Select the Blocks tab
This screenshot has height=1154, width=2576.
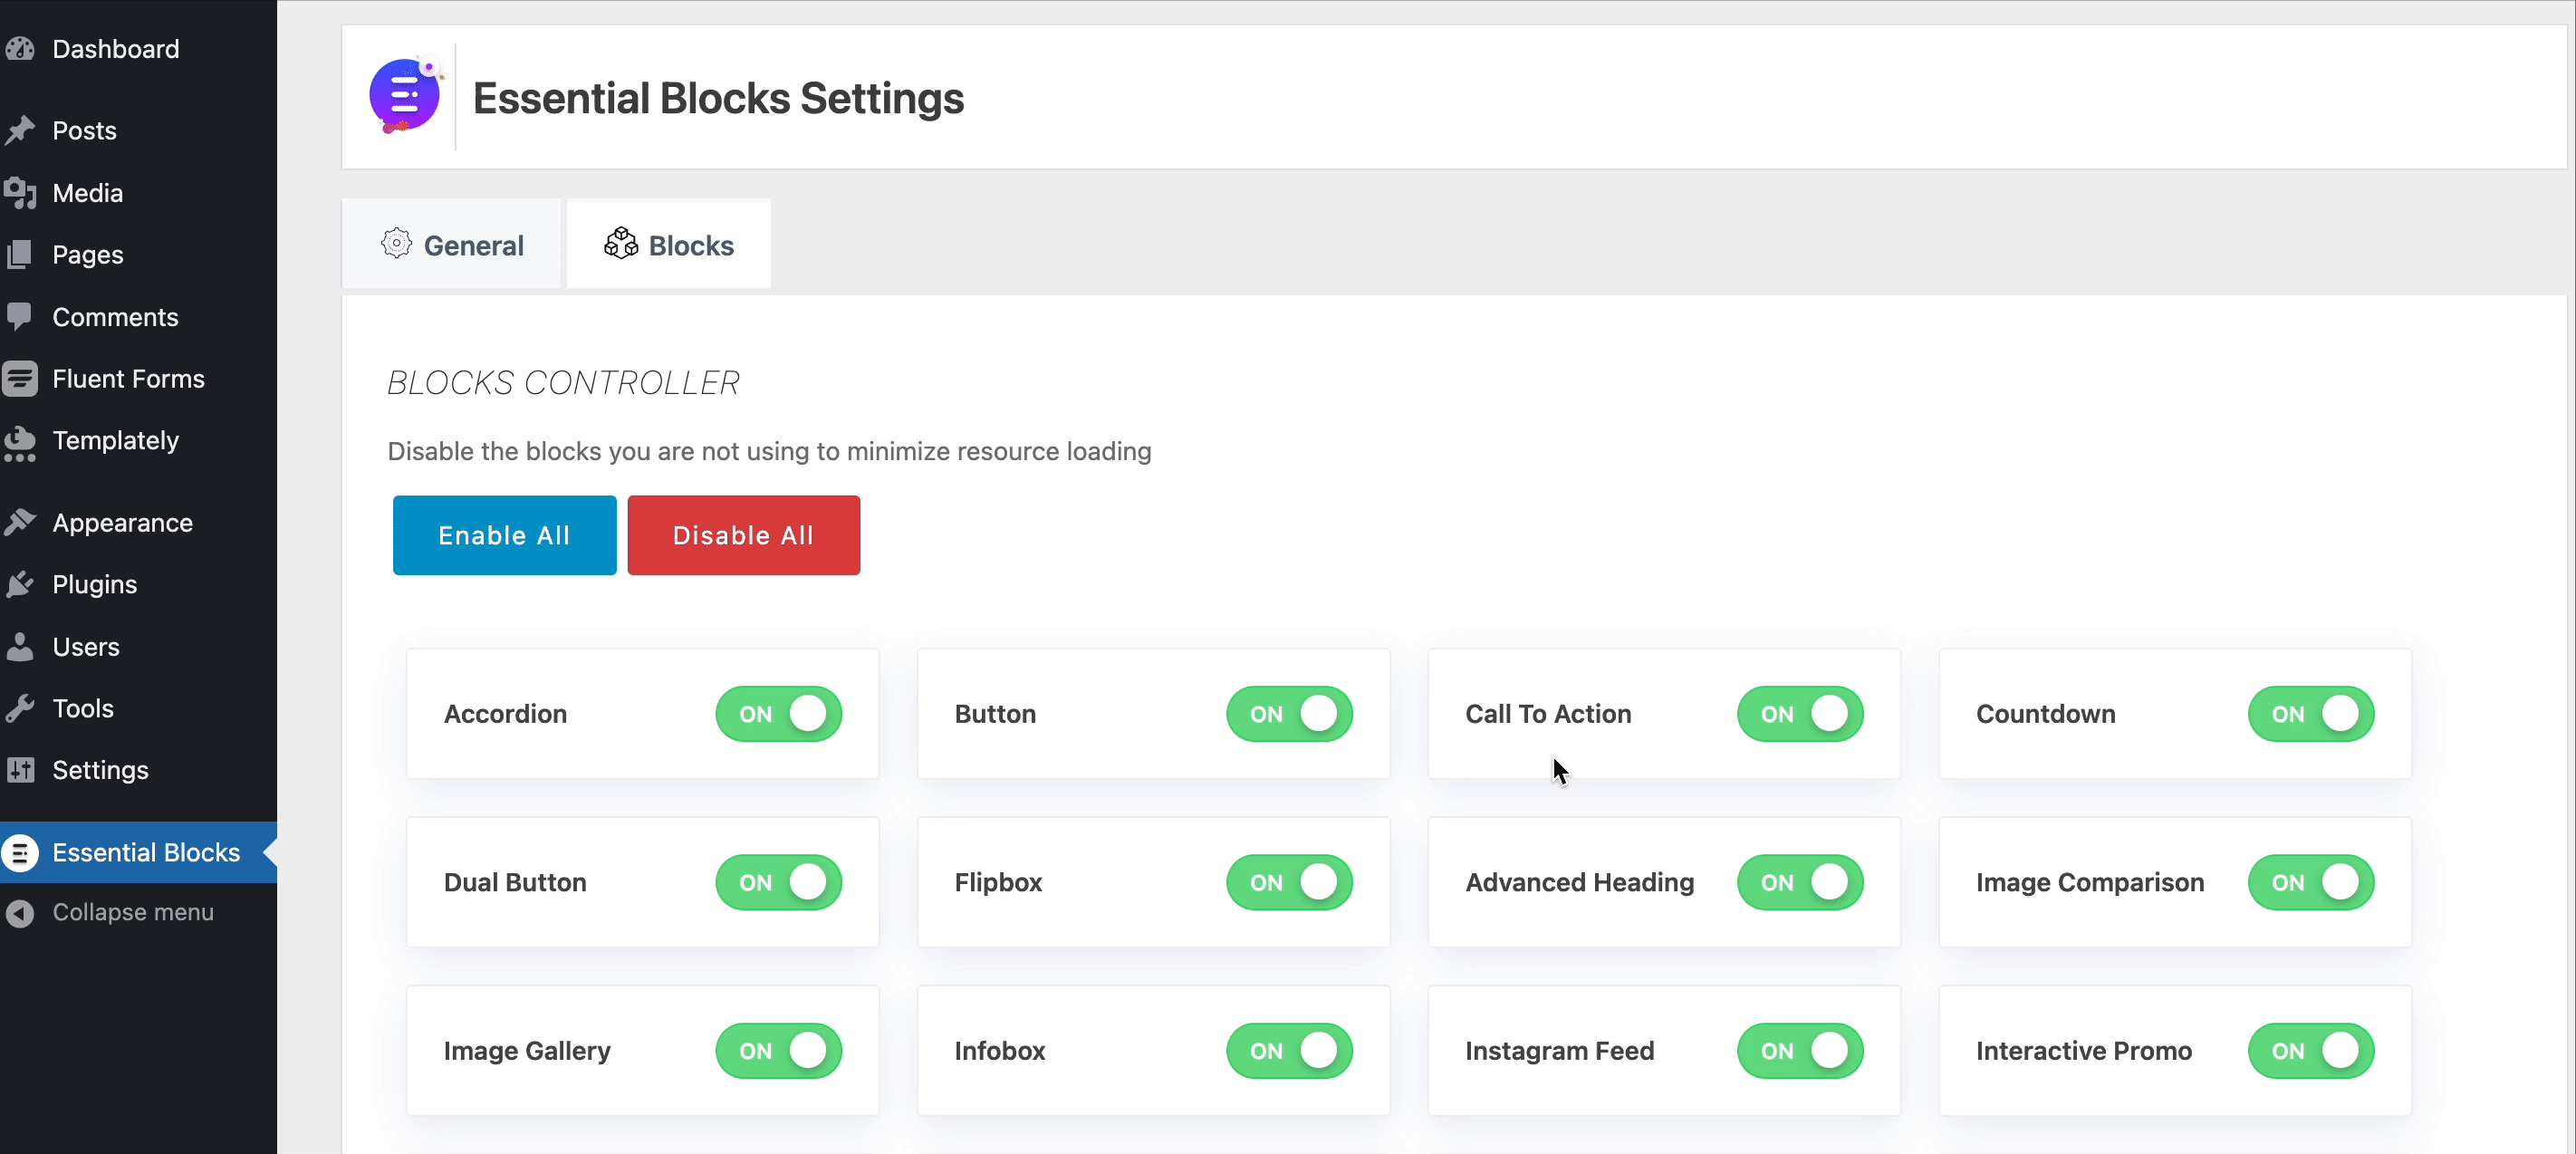(x=668, y=244)
